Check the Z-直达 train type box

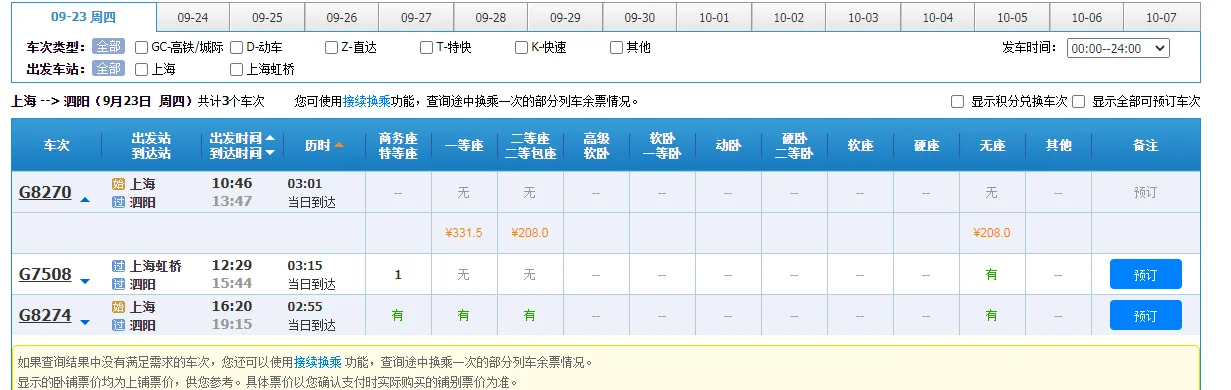point(332,47)
